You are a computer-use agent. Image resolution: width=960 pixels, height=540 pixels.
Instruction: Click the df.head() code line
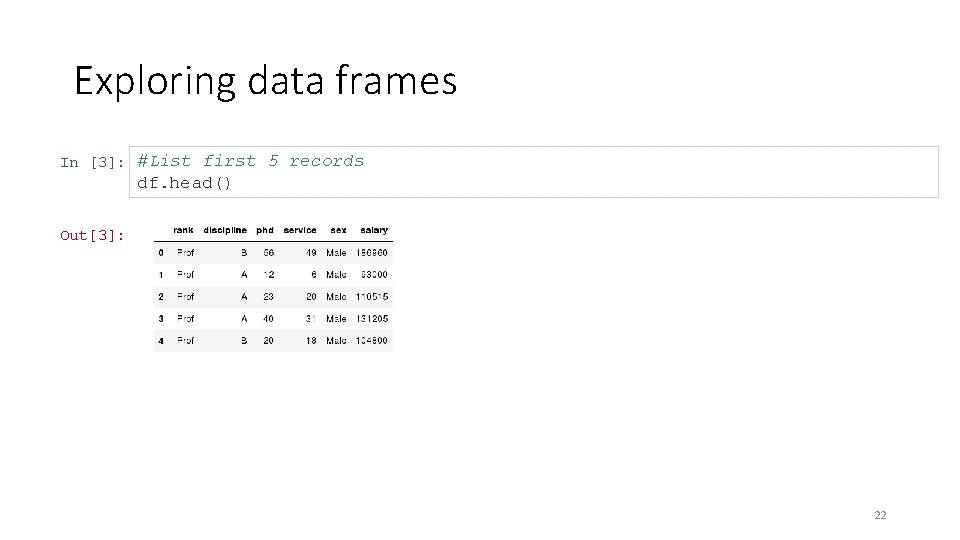(x=184, y=183)
